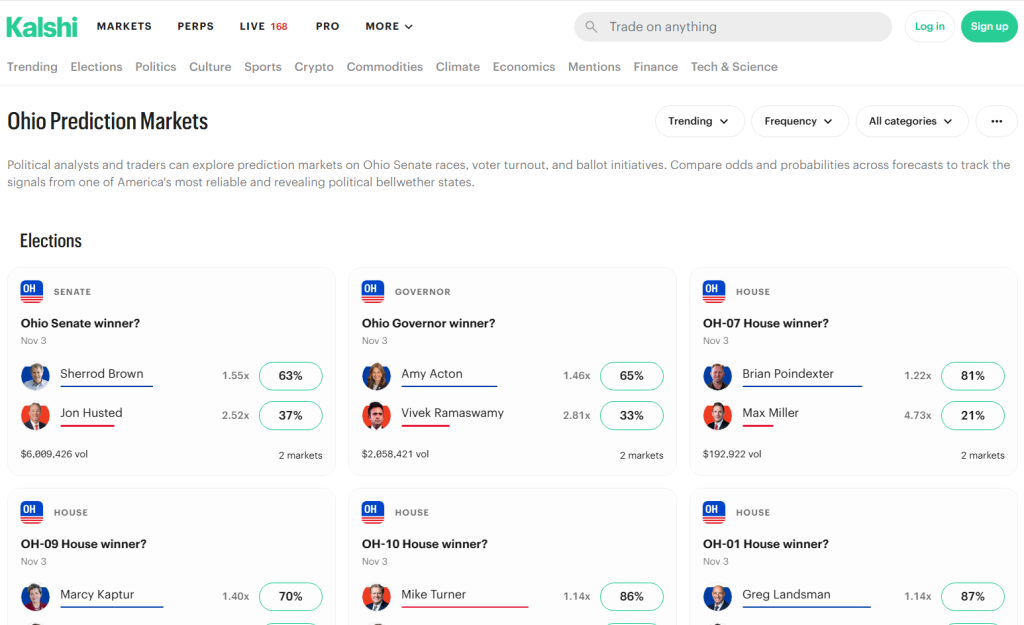
Task: Focus the Trade on anything search field
Action: pyautogui.click(x=733, y=27)
